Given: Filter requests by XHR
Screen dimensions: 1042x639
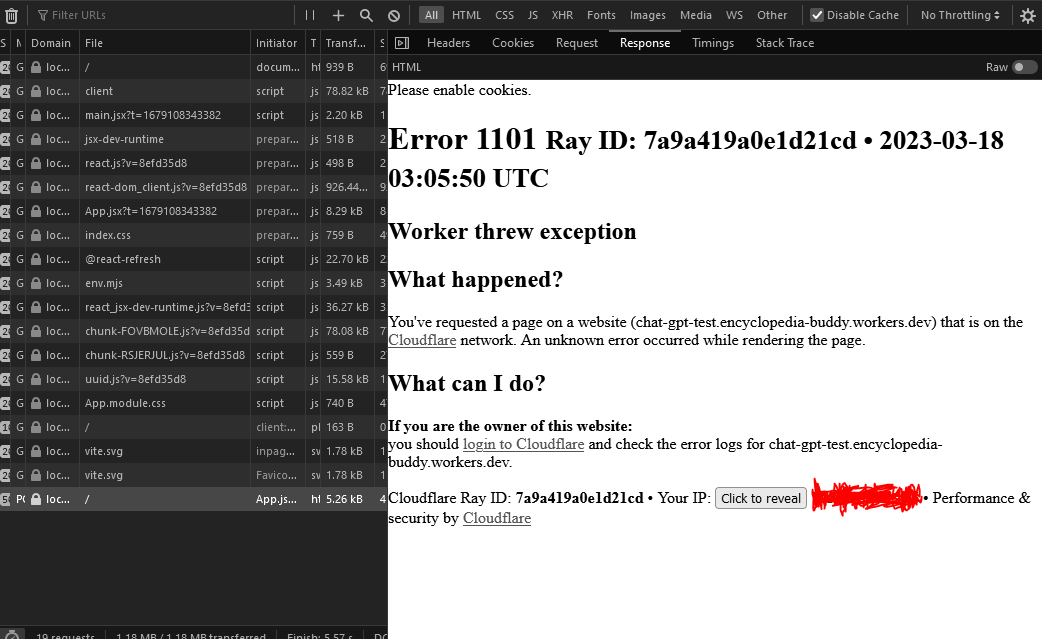Looking at the screenshot, I should [562, 15].
